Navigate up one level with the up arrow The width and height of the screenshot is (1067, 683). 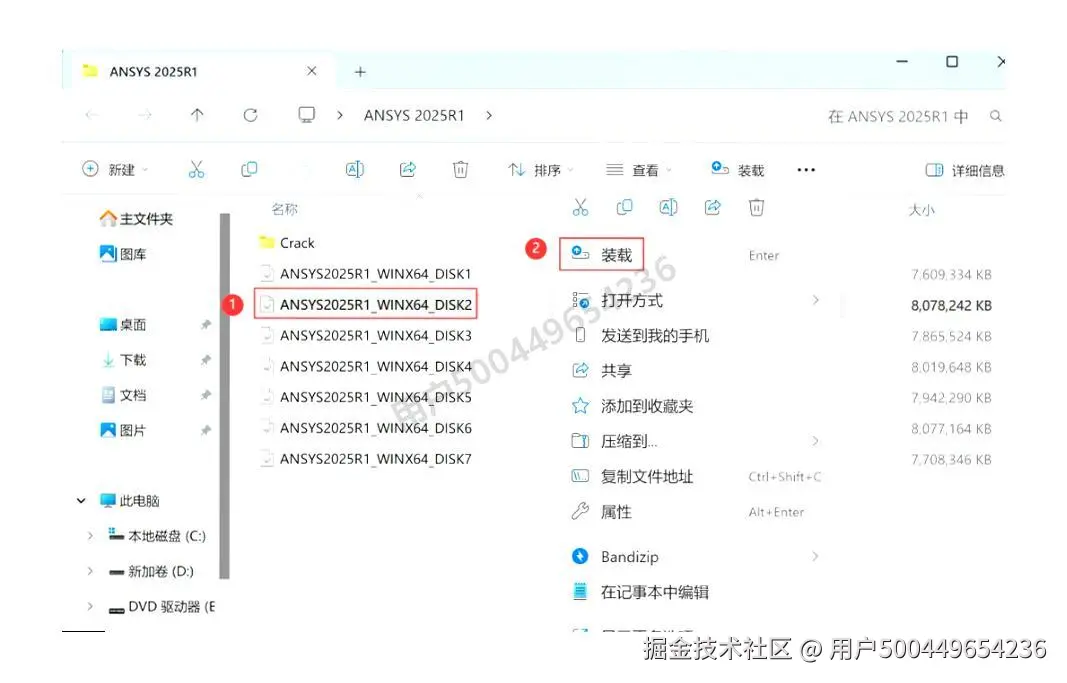pyautogui.click(x=197, y=114)
